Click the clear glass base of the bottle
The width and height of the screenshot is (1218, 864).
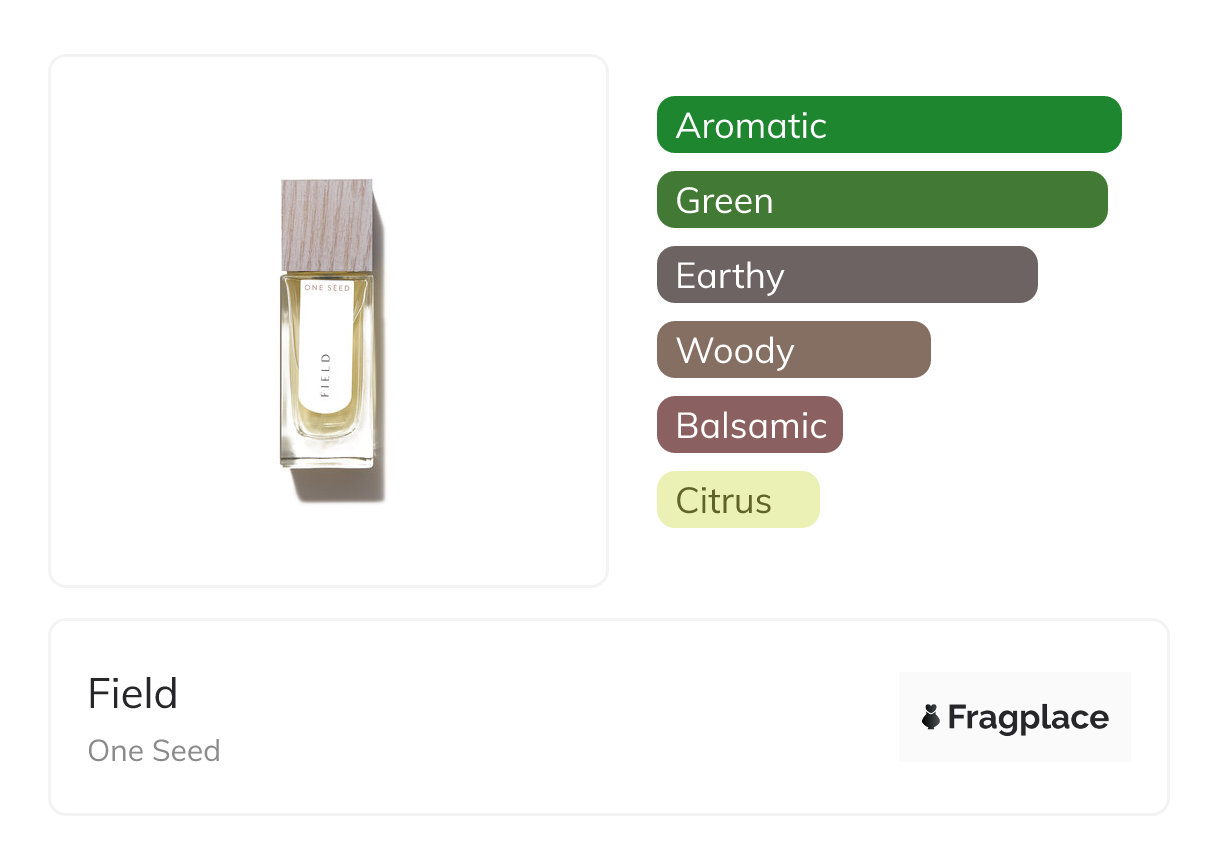[x=327, y=454]
